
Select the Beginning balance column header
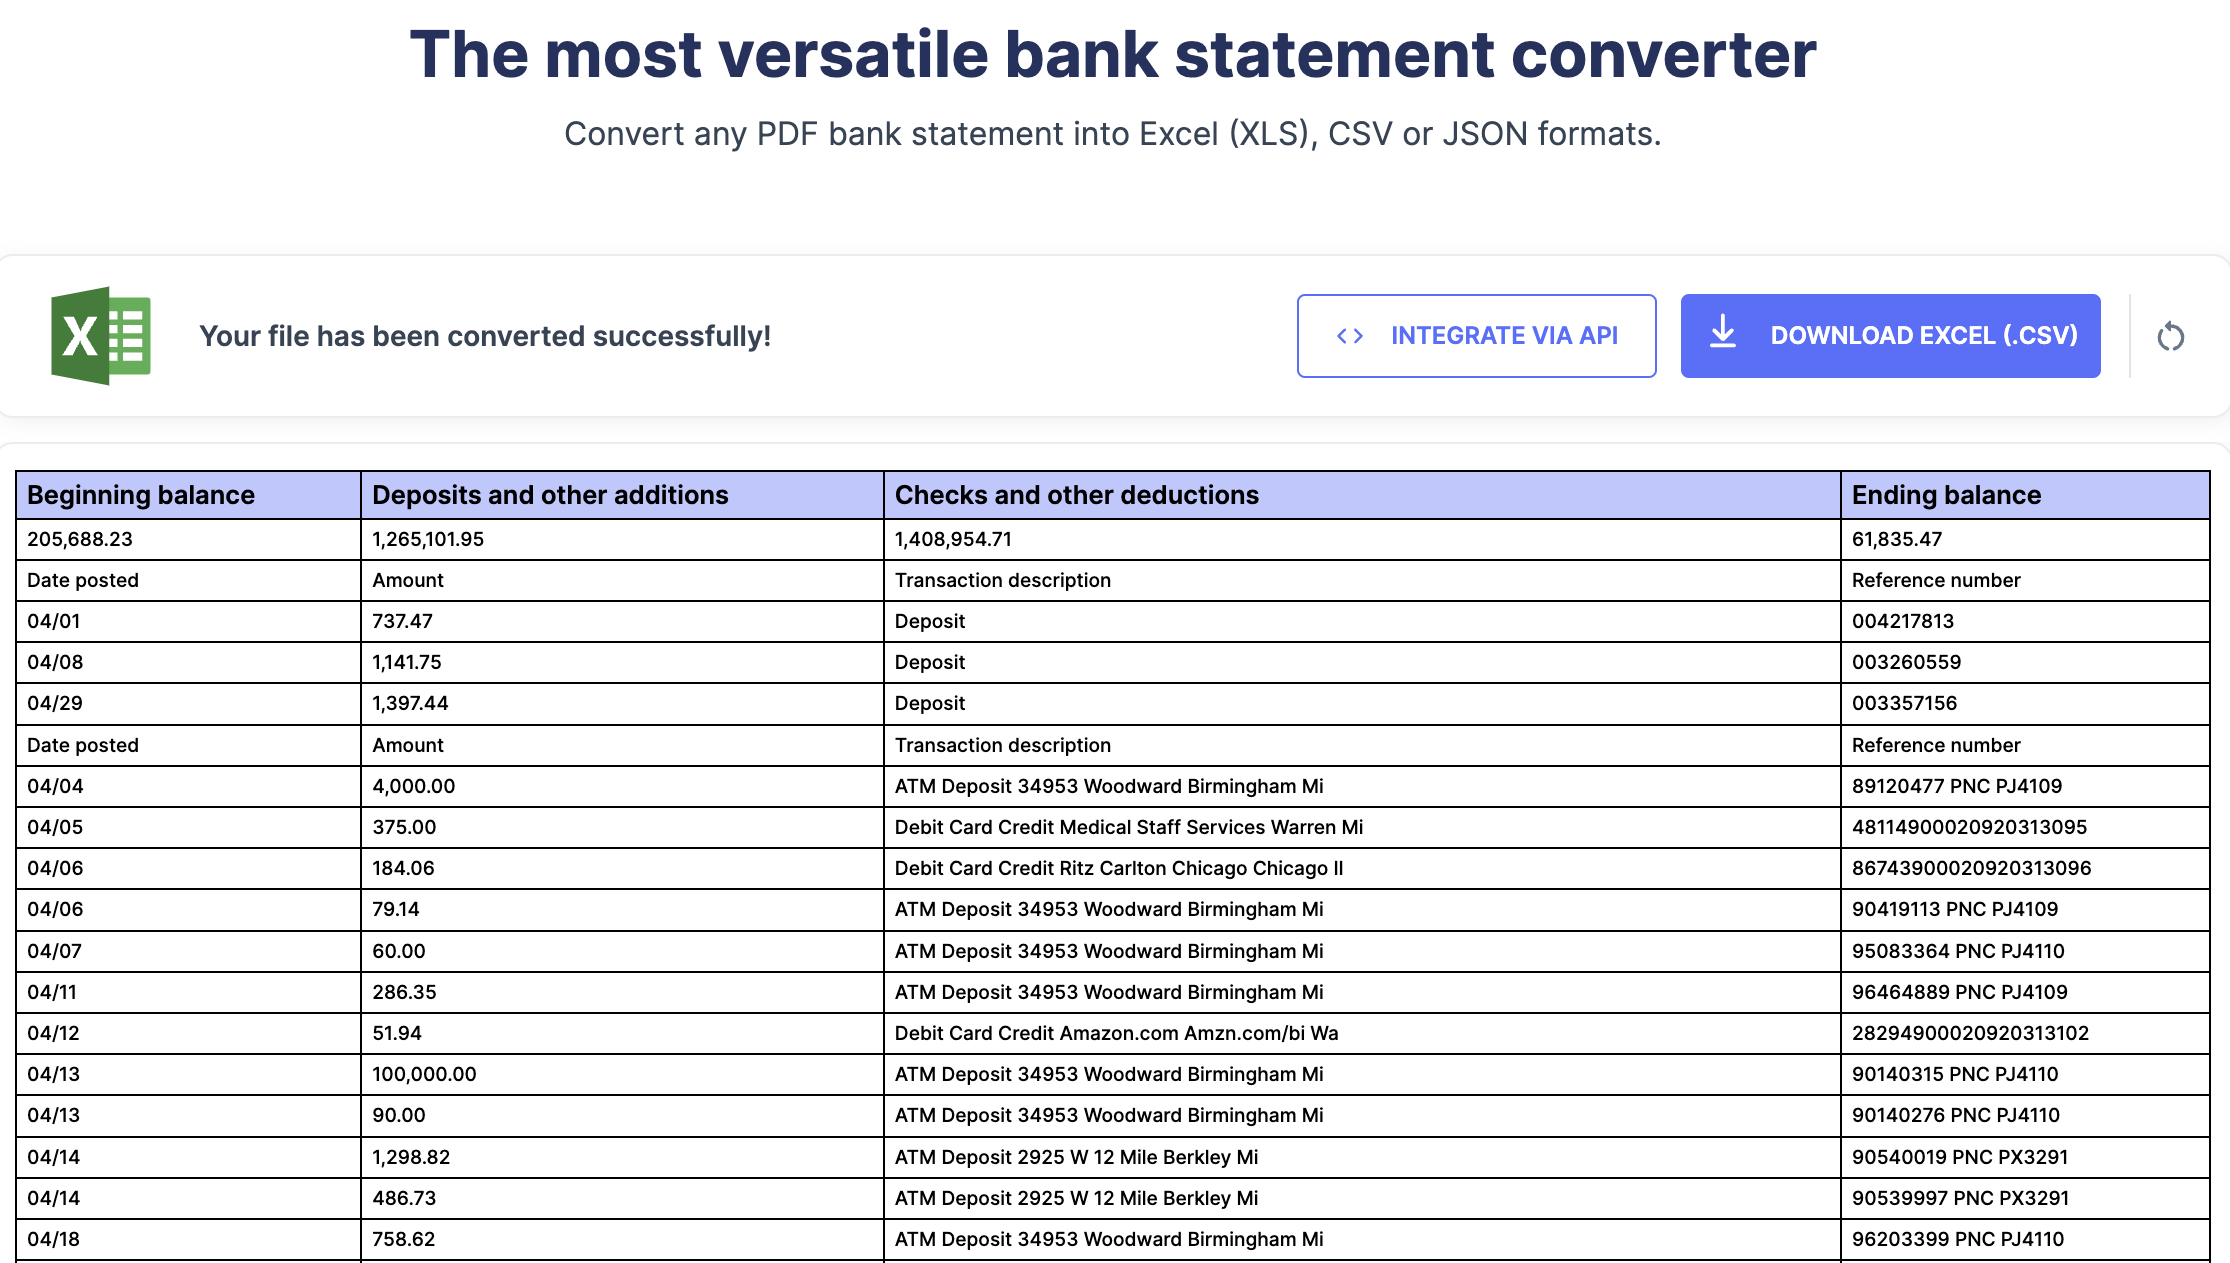[x=140, y=495]
